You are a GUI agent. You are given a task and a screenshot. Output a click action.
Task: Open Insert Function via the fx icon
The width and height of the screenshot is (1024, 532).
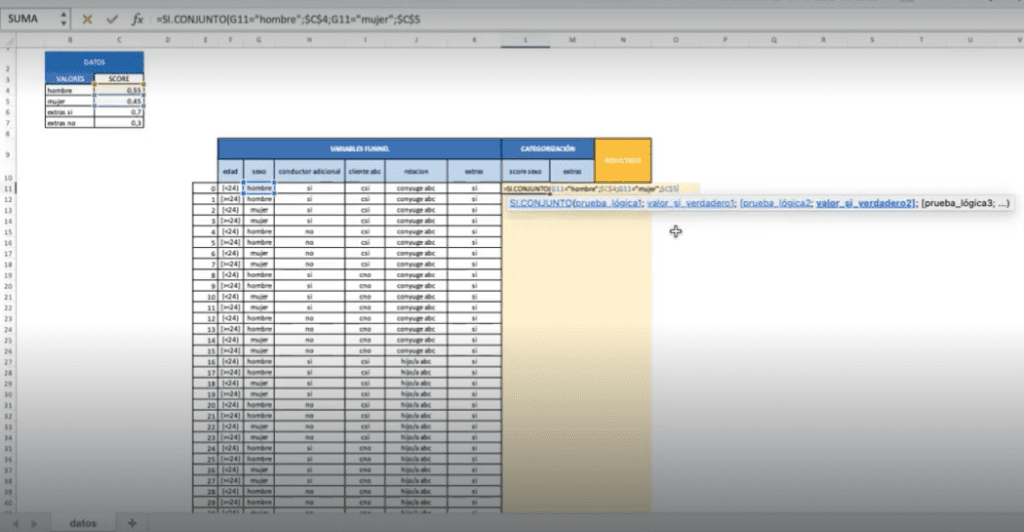point(137,20)
